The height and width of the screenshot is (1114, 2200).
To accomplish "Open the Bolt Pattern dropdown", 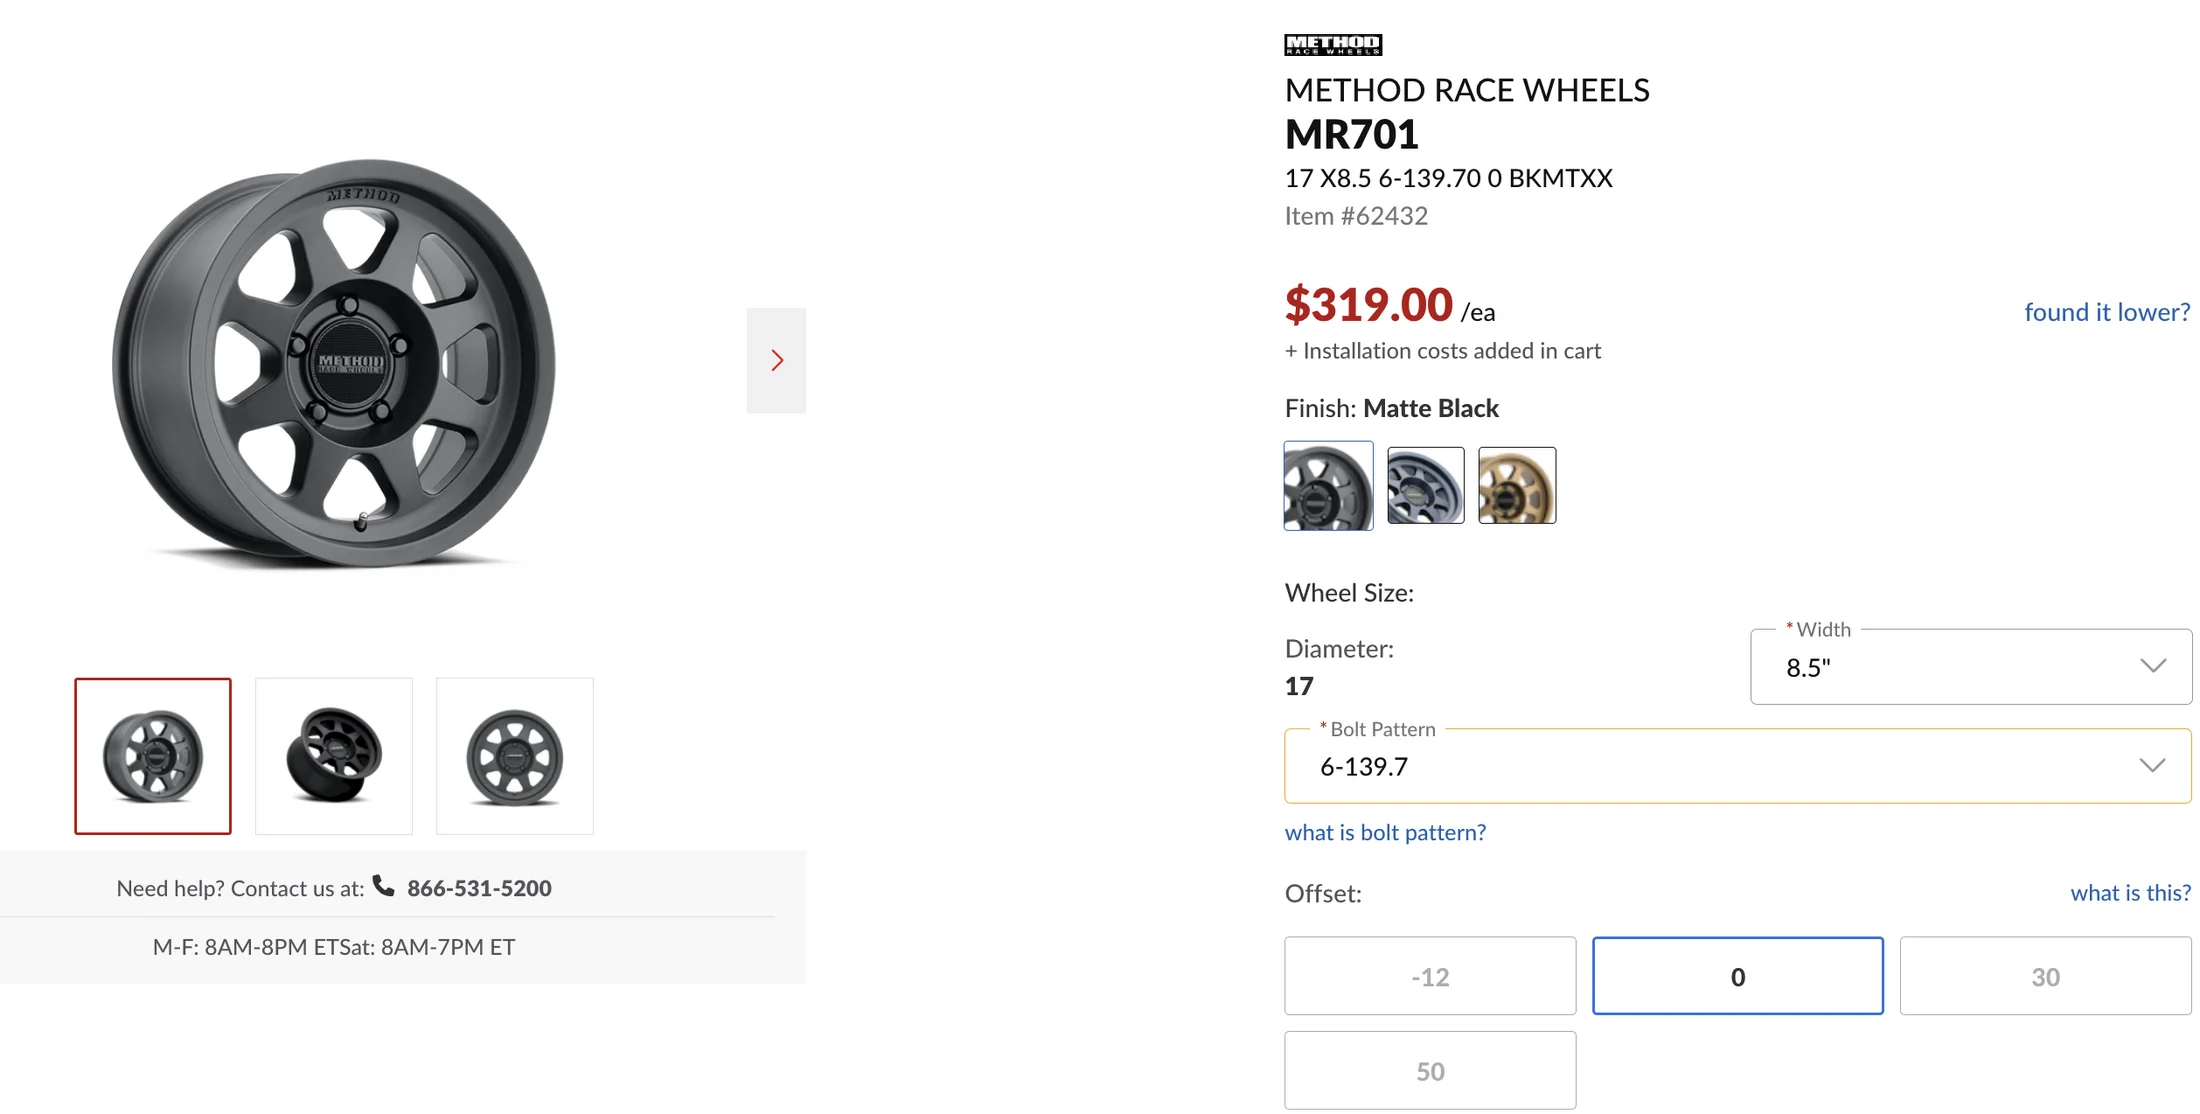I will [x=1738, y=766].
